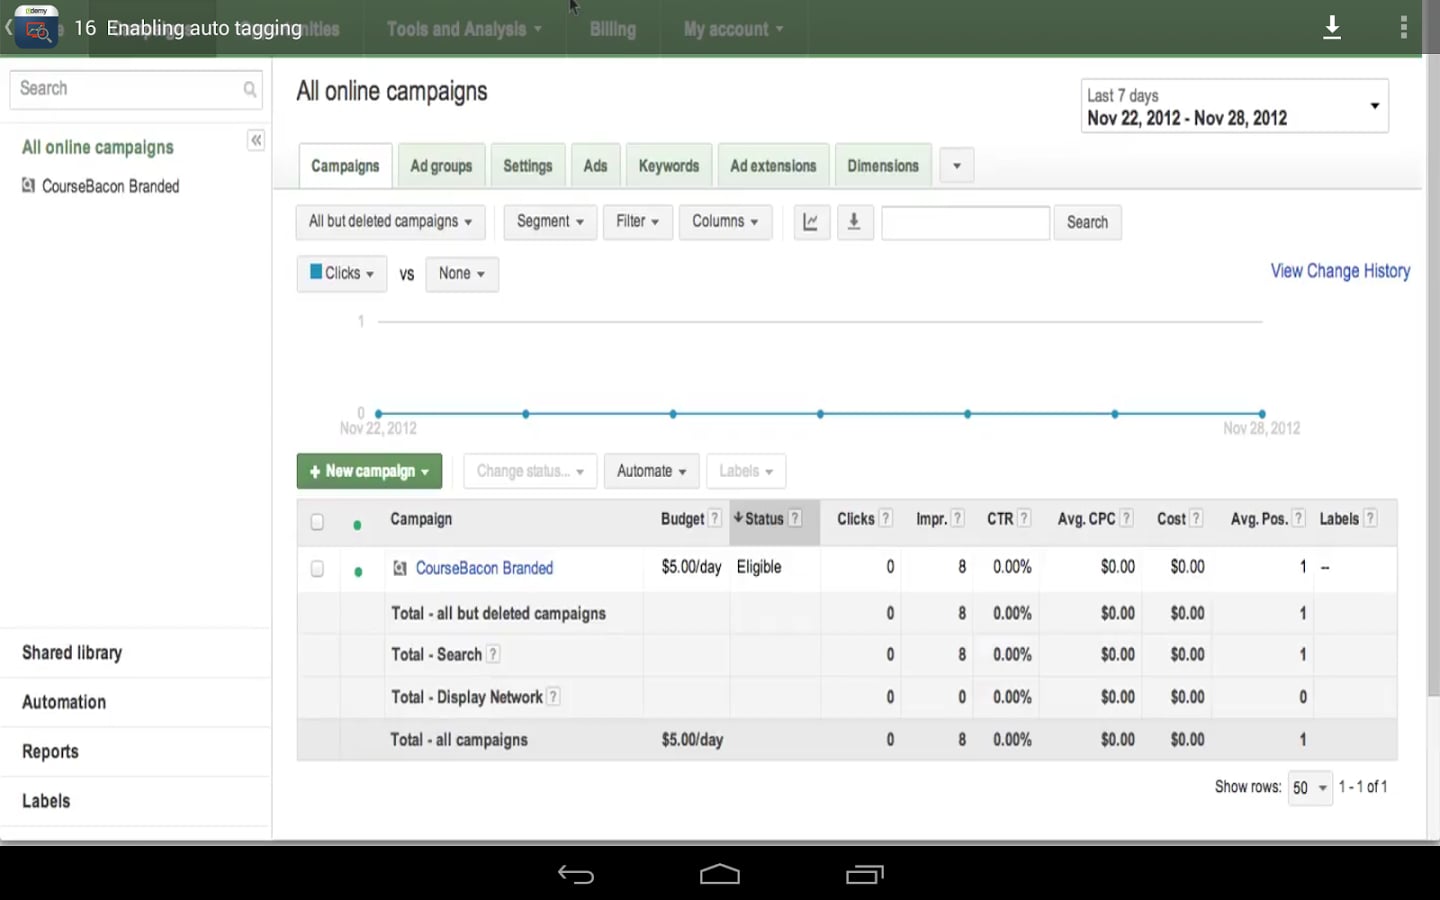Click green status dot of CourseBacon Branded row
Screen dimensions: 1440x900
coord(358,572)
